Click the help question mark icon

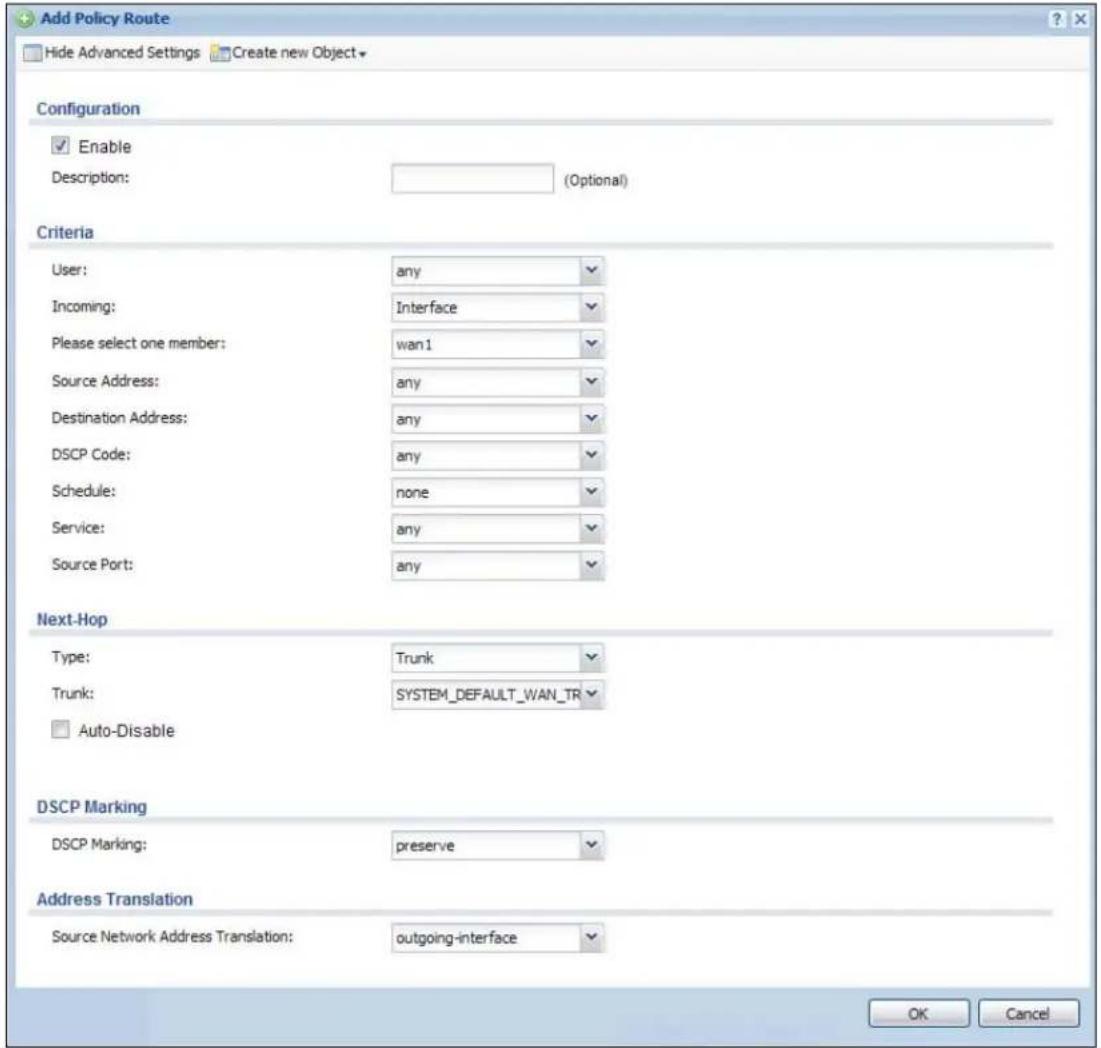(1057, 20)
